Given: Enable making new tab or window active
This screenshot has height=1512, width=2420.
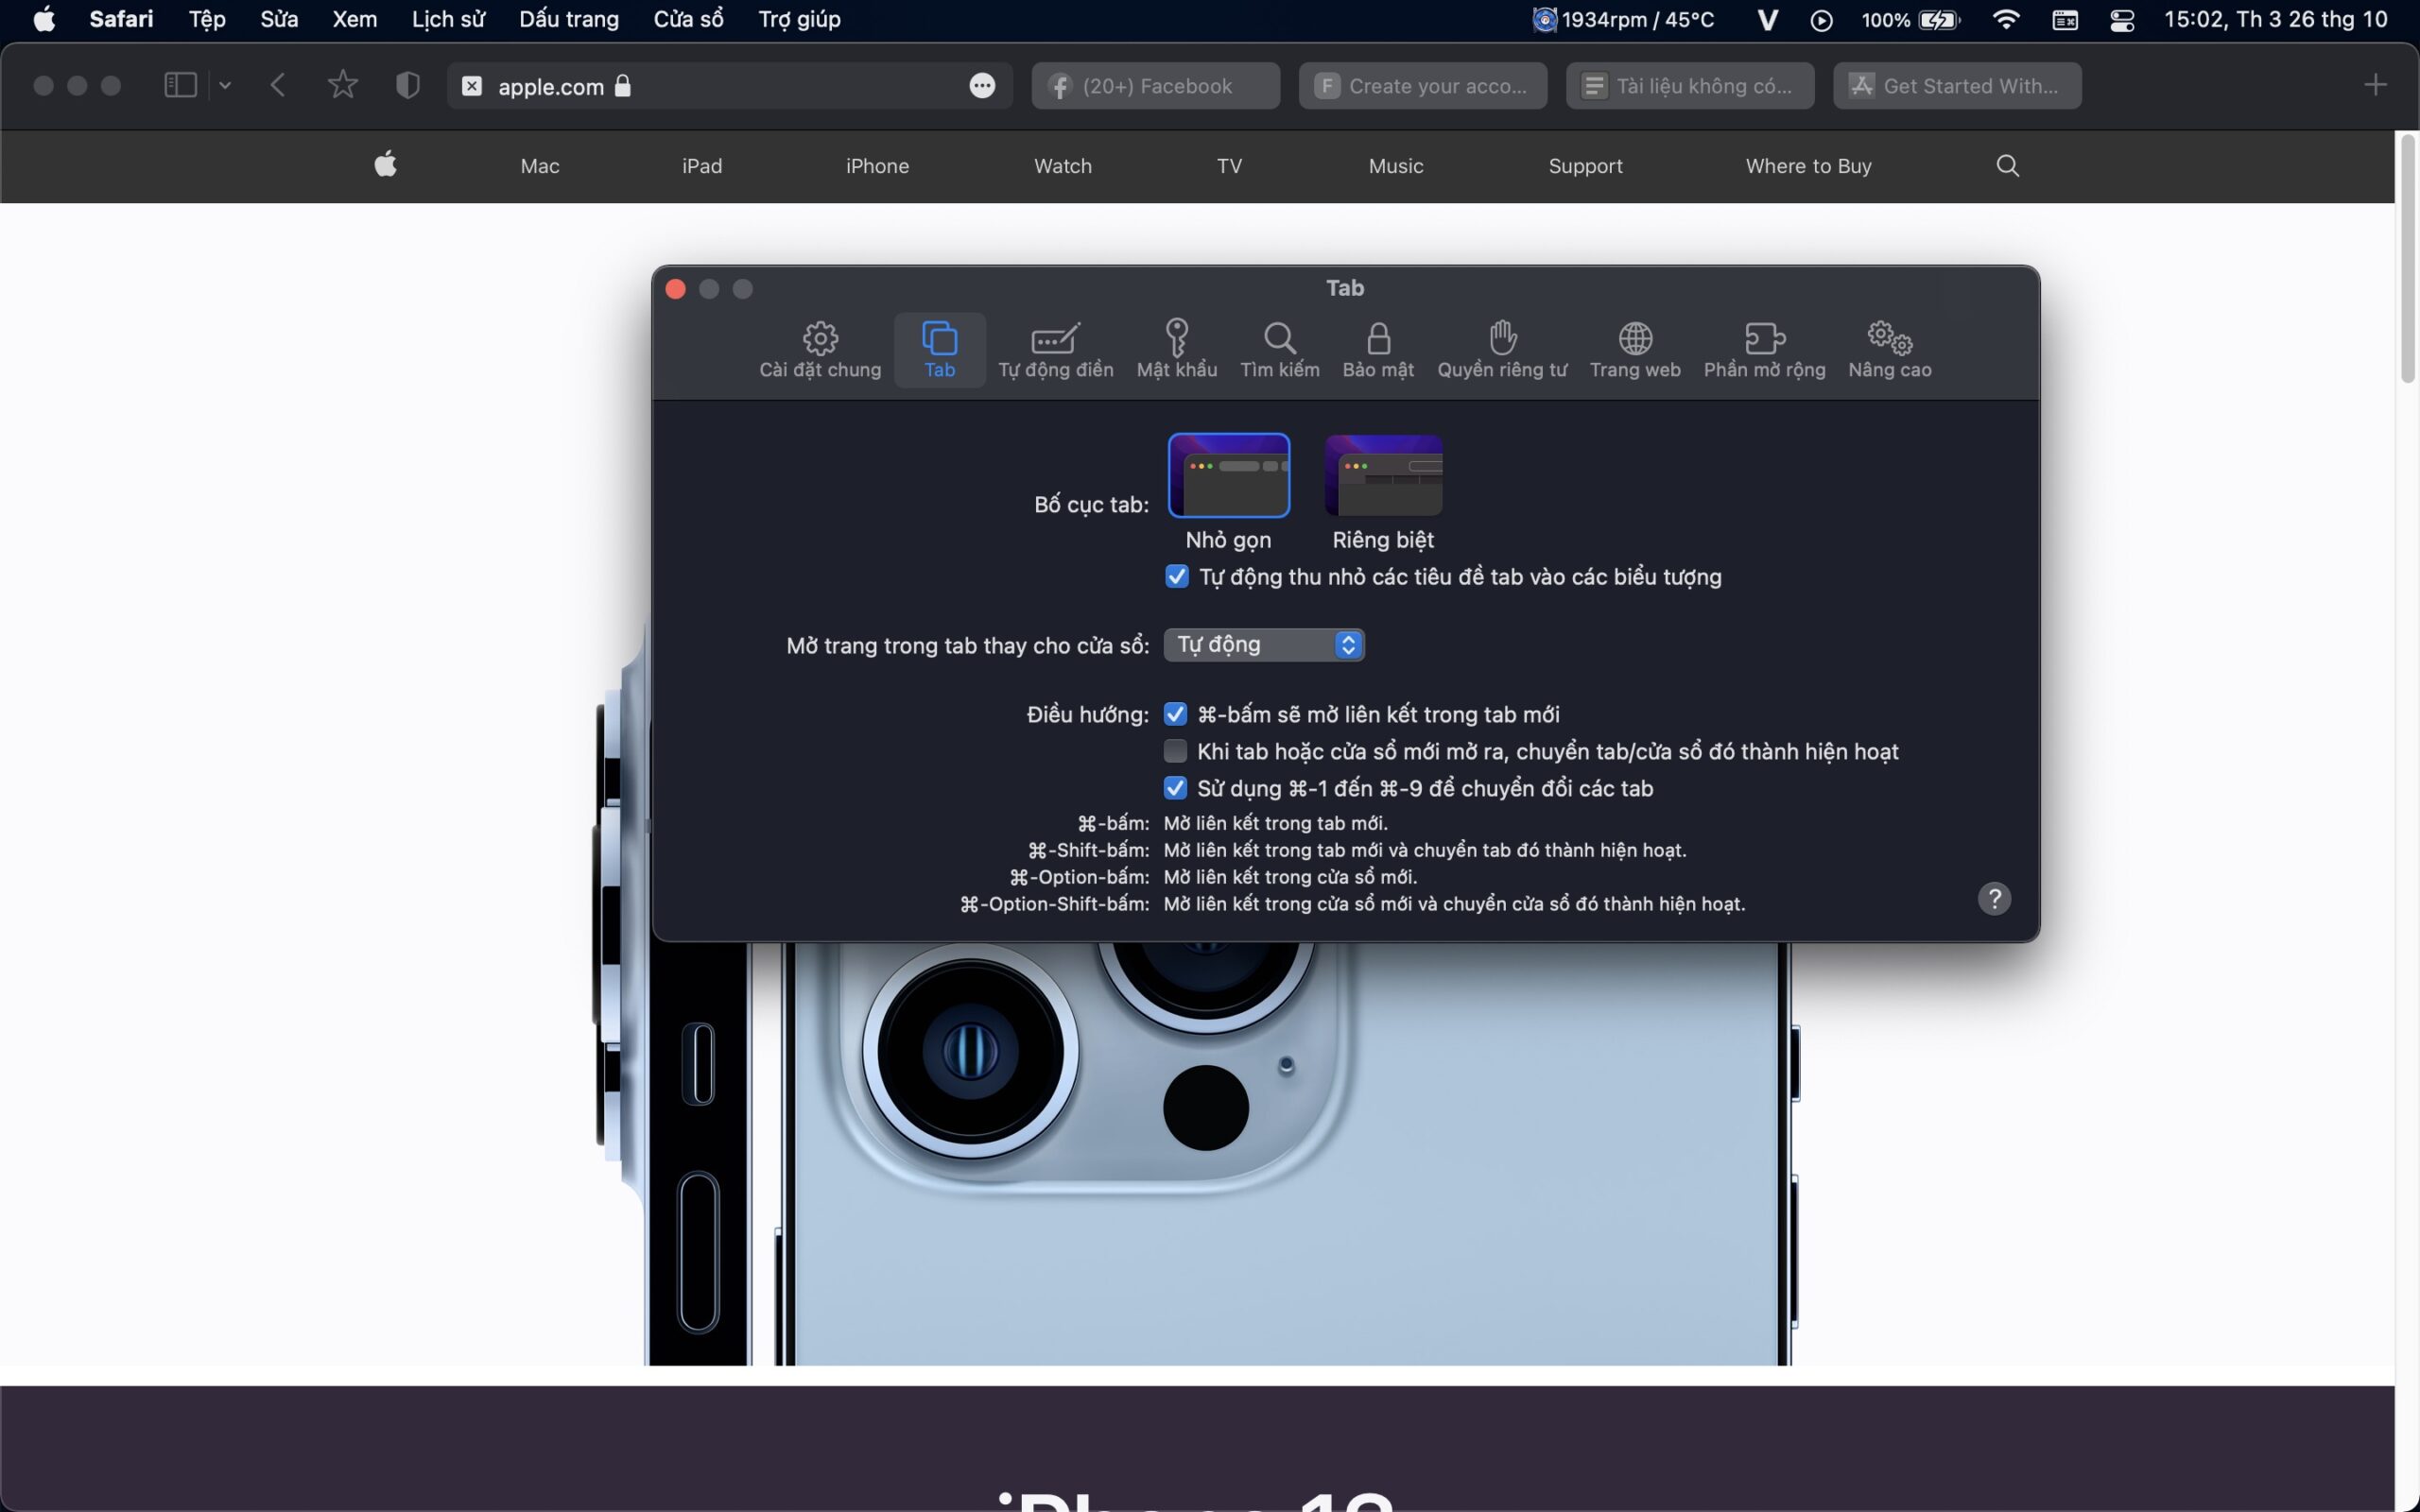Looking at the screenshot, I should (x=1175, y=751).
